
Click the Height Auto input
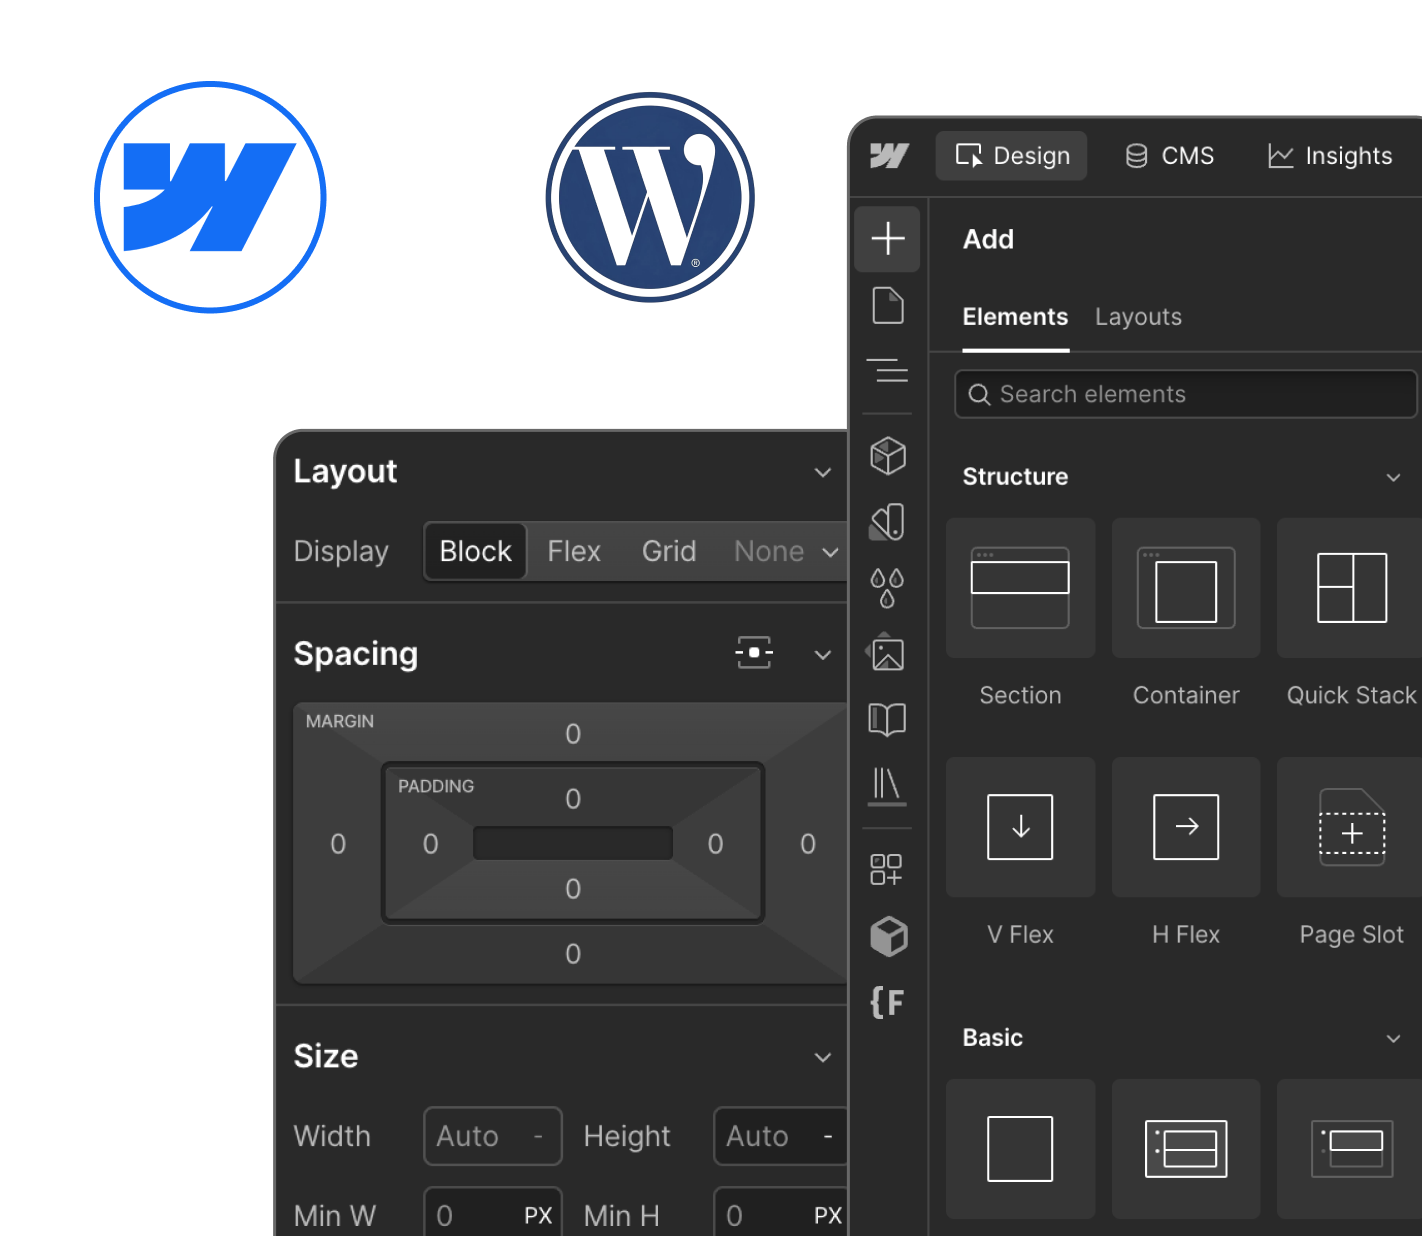click(781, 1136)
